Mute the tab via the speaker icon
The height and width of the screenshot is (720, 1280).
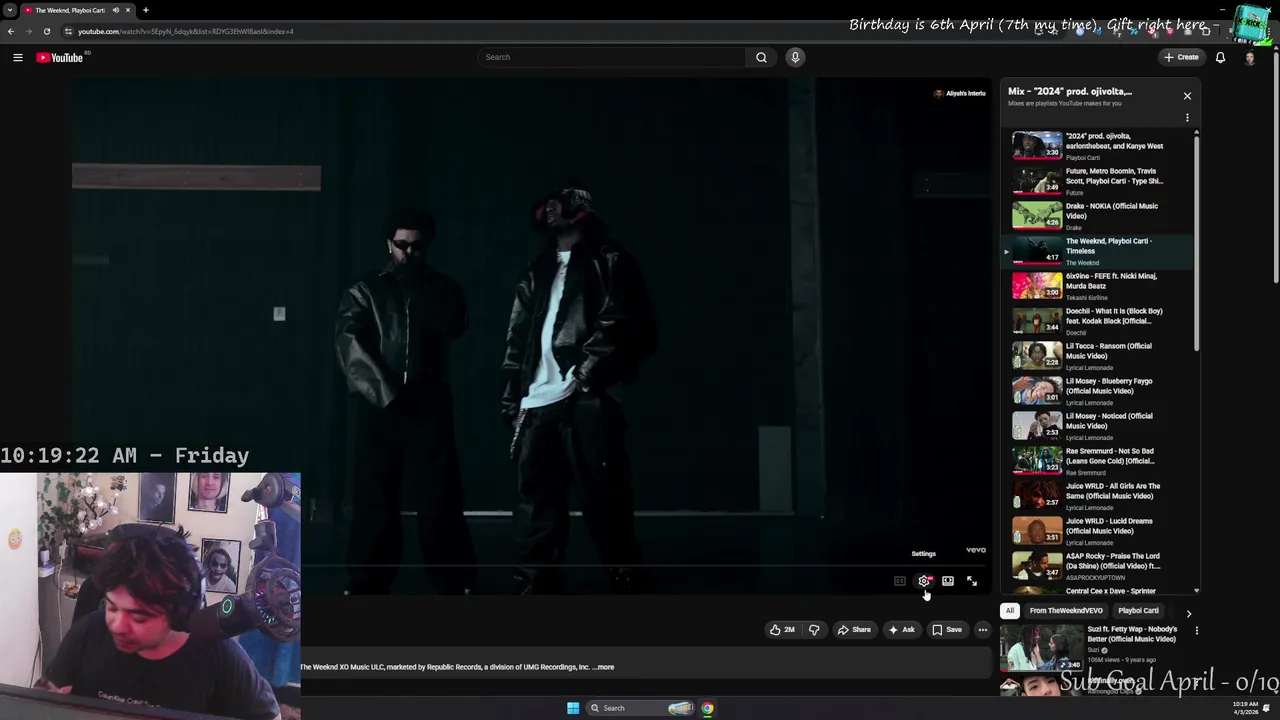116,10
